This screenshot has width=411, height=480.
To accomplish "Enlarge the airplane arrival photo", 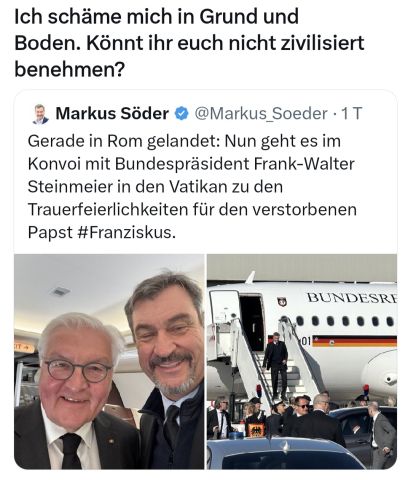I will pyautogui.click(x=302, y=362).
